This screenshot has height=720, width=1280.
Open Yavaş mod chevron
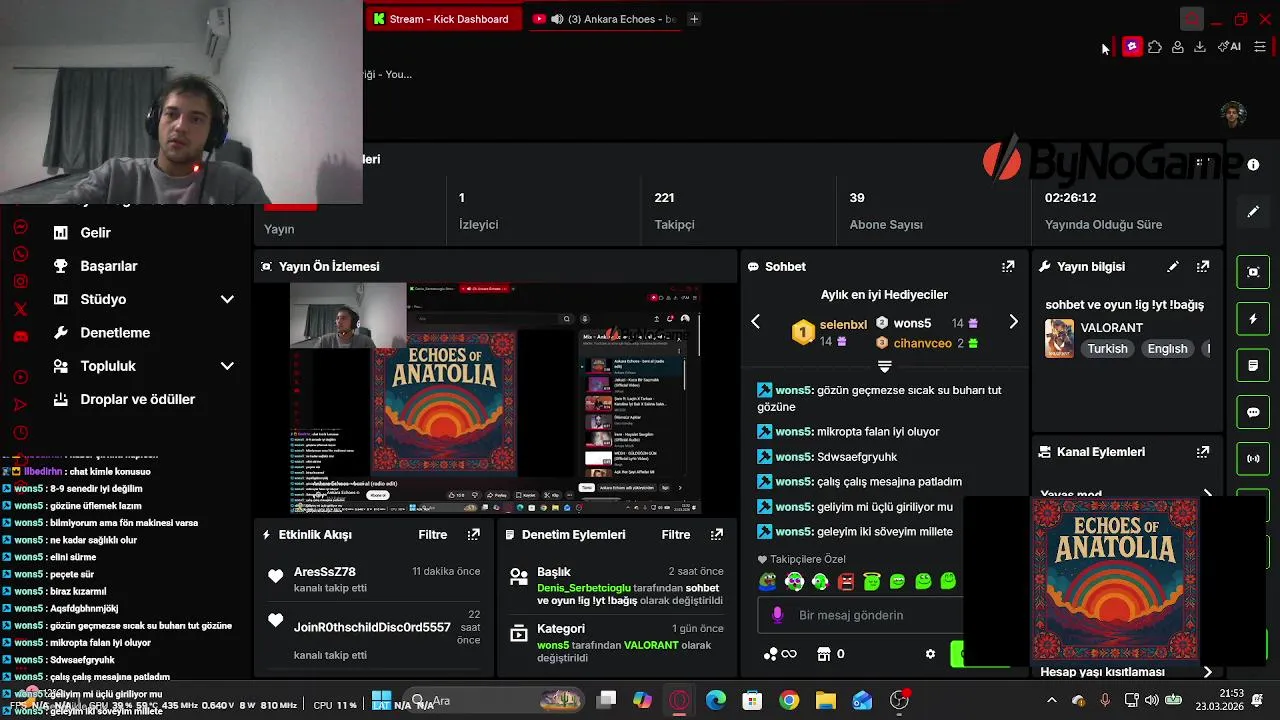1208,494
